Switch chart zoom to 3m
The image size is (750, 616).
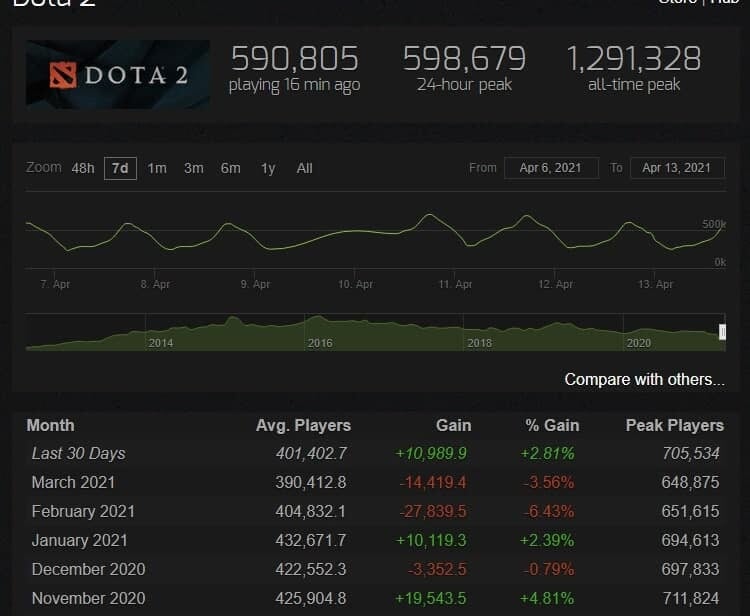click(193, 168)
